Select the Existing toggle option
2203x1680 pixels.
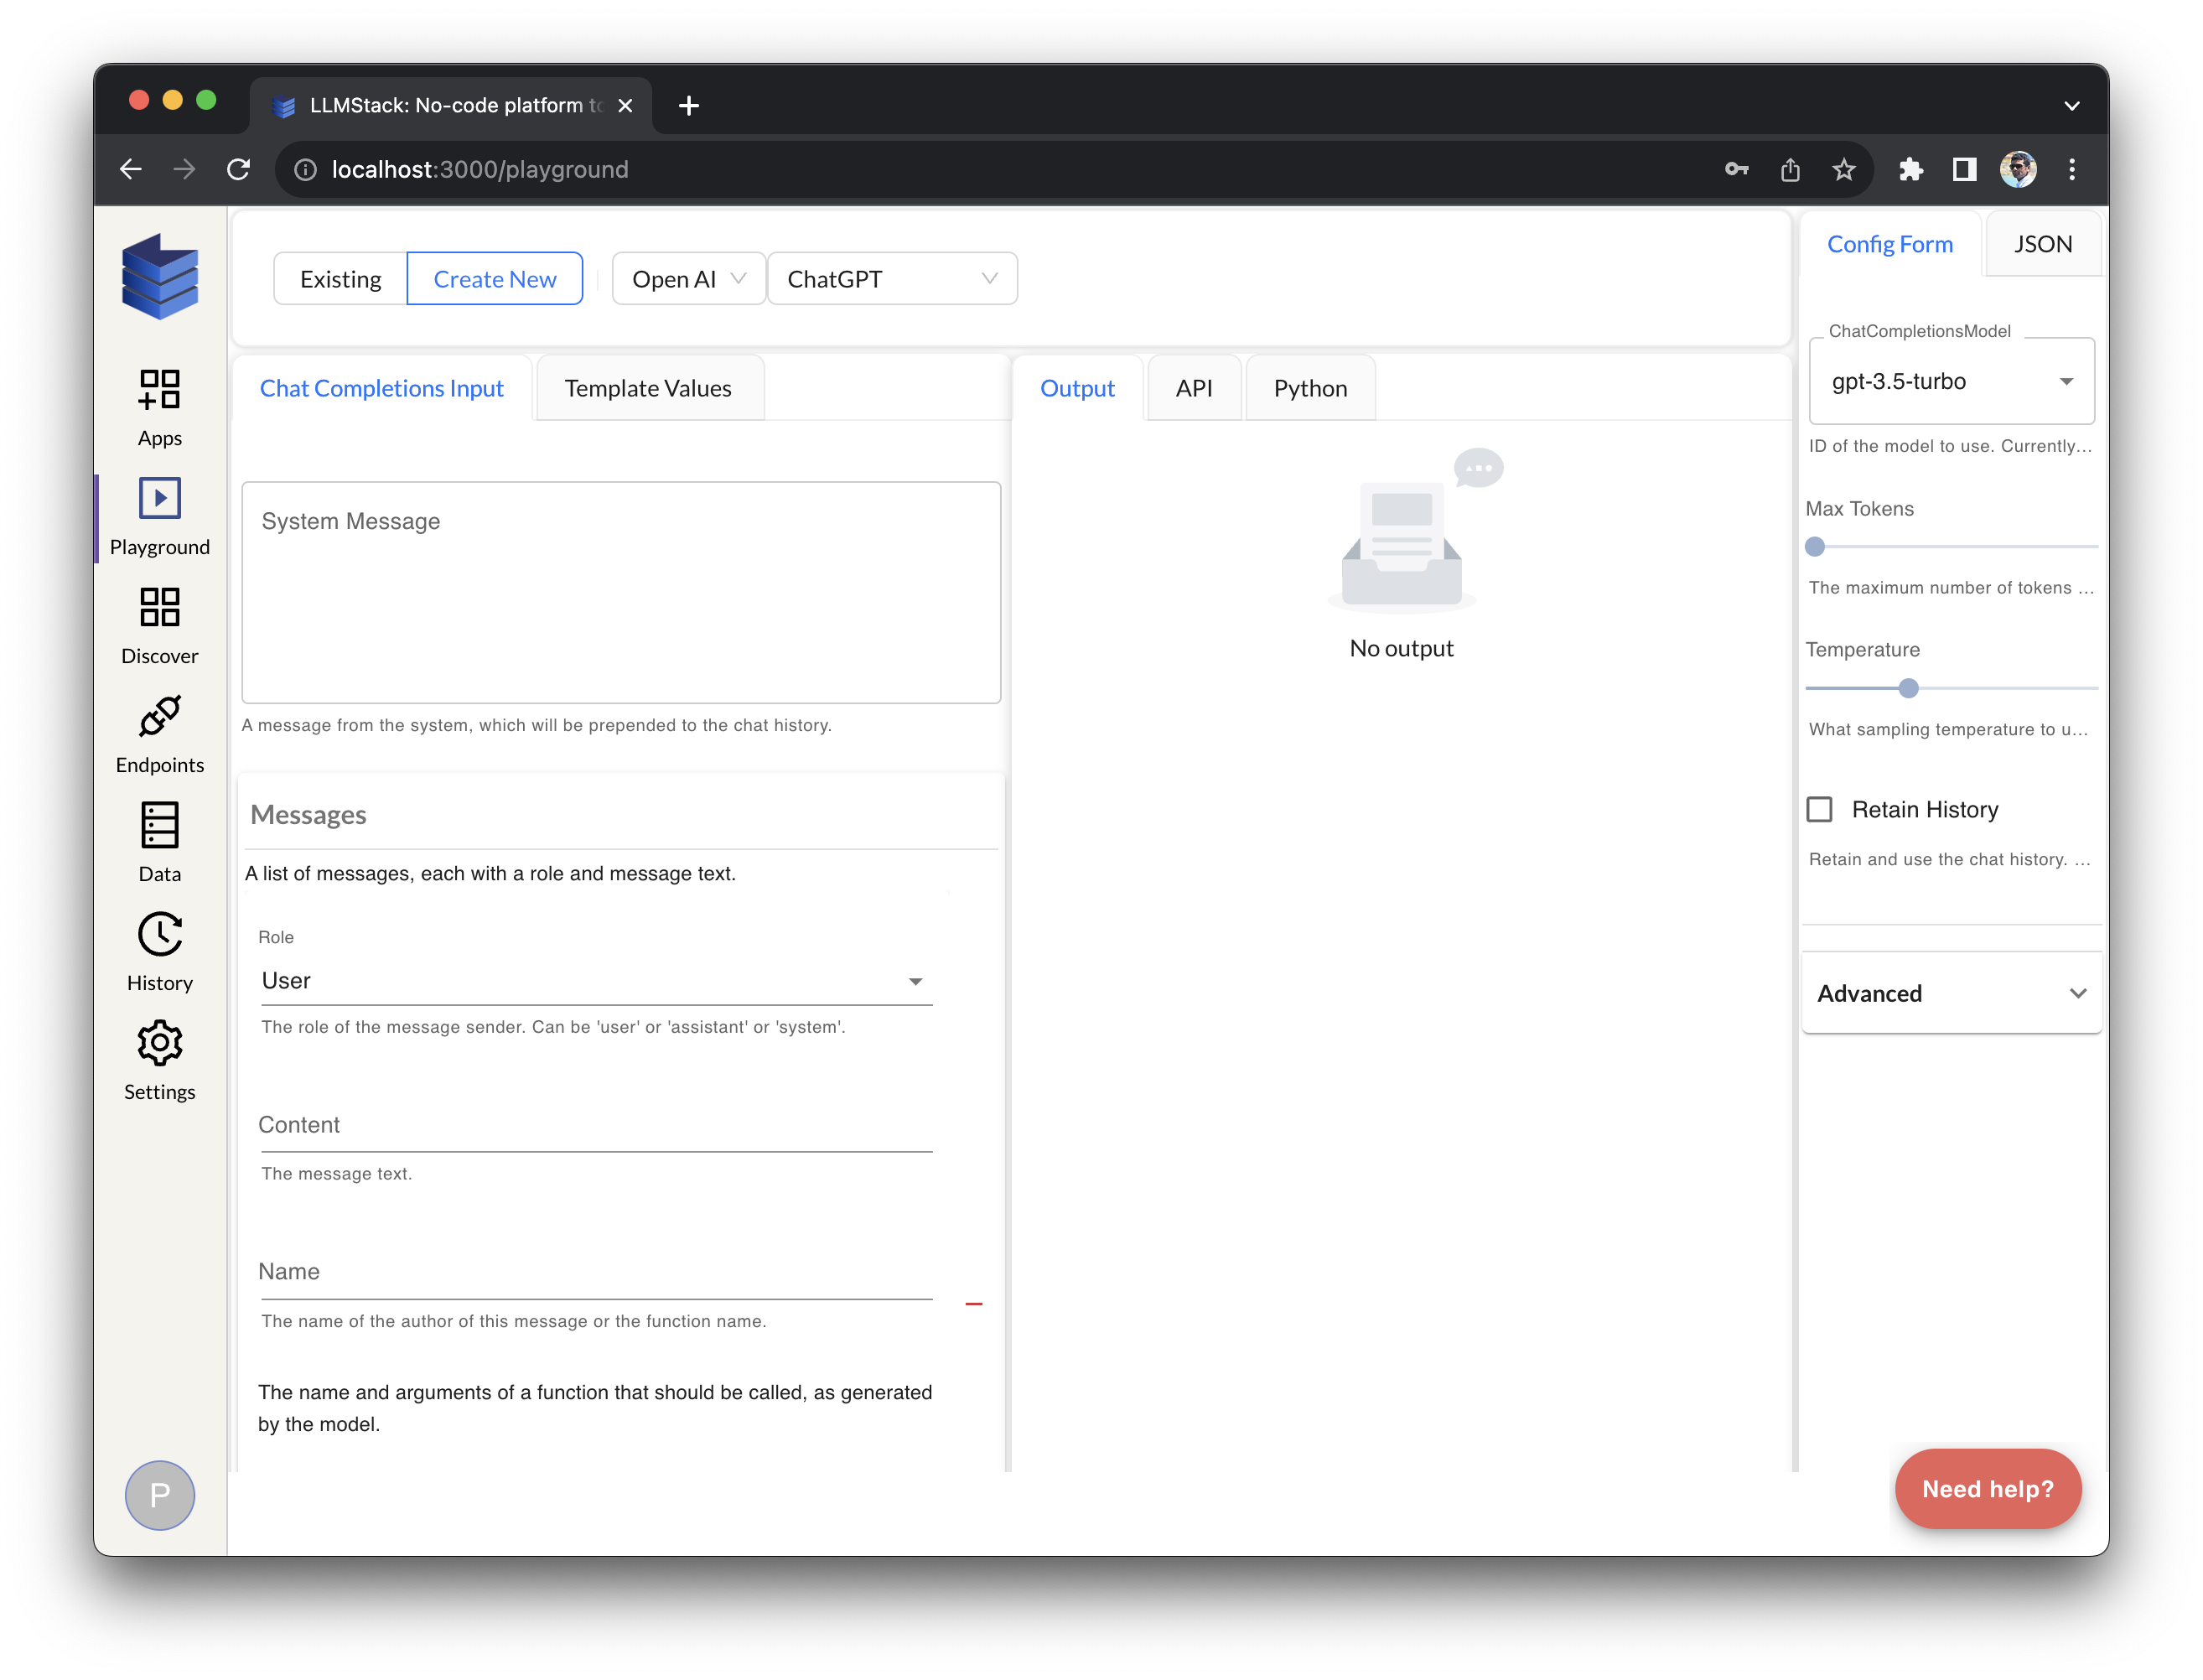point(340,279)
